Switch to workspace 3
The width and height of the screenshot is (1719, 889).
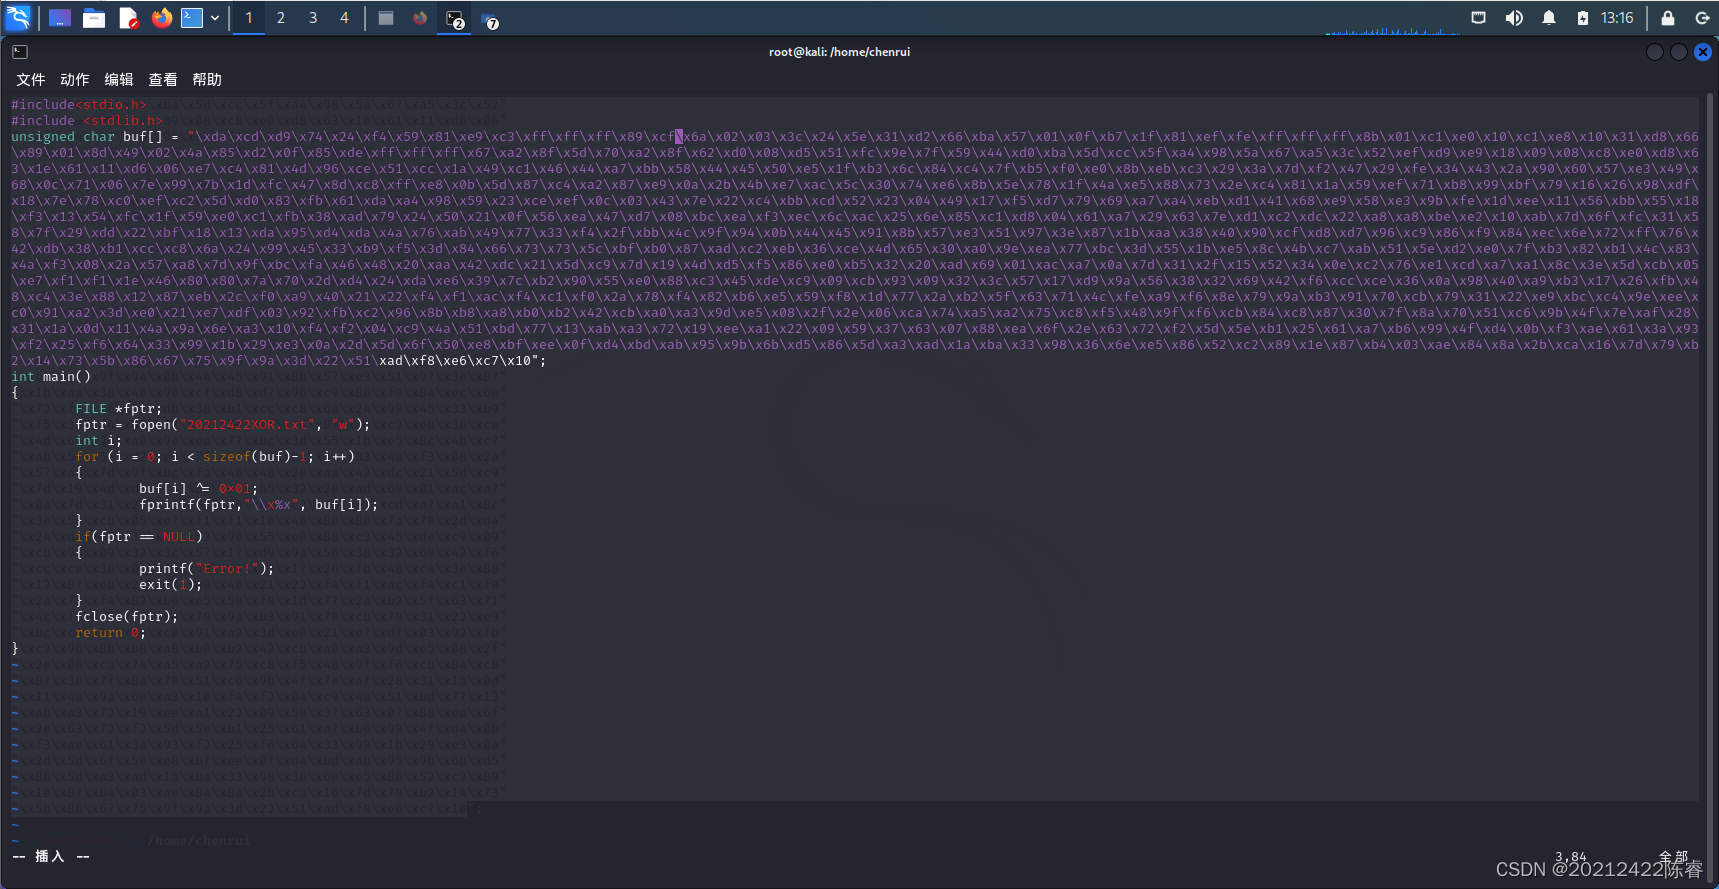[313, 18]
